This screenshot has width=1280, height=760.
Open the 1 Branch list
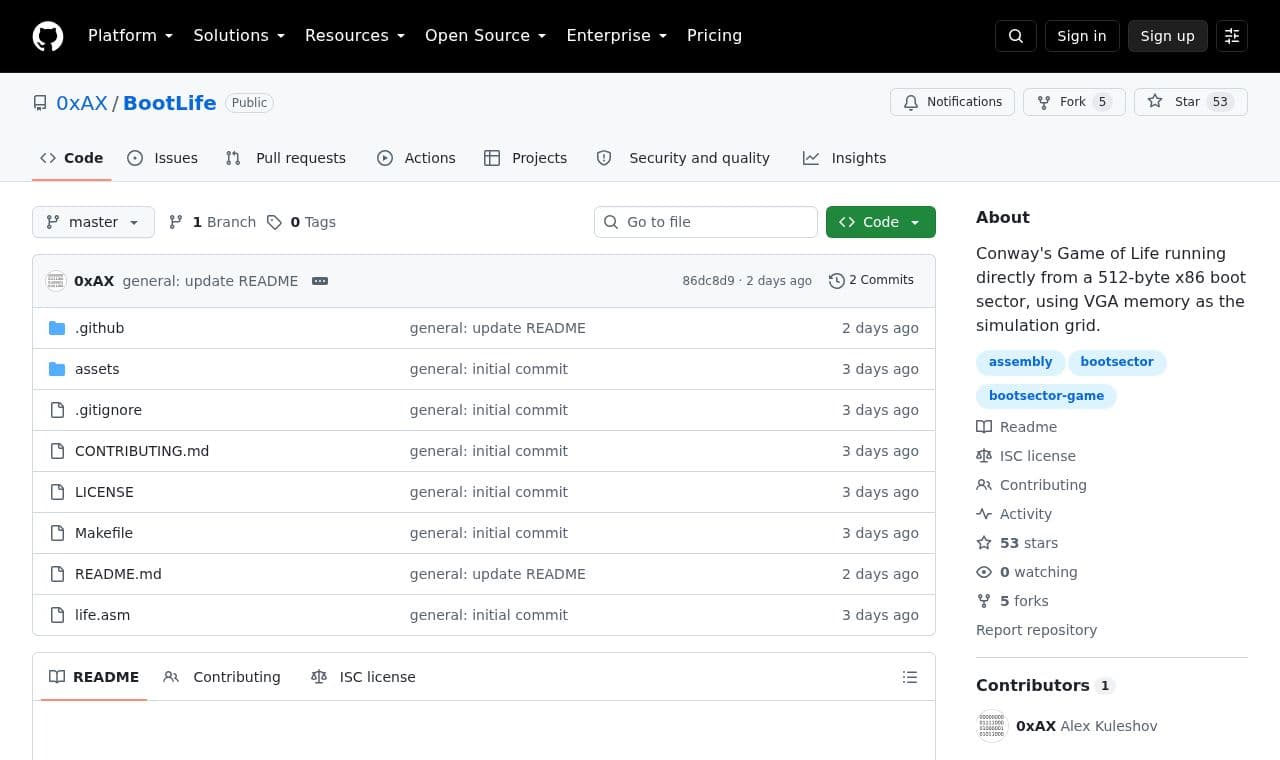point(212,222)
